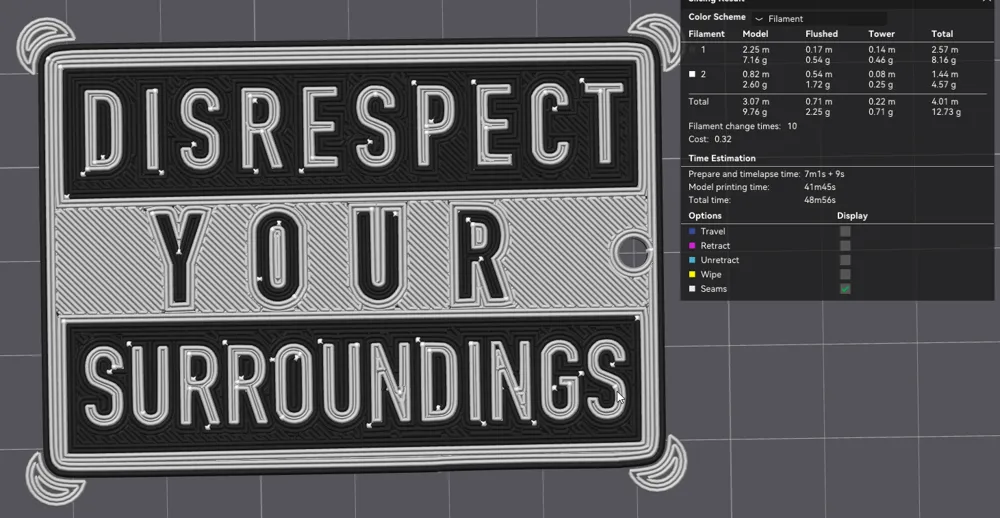Viewport: 1000px width, 518px height.
Task: Click the 2.57 m filament 1 total
Action: [945, 50]
